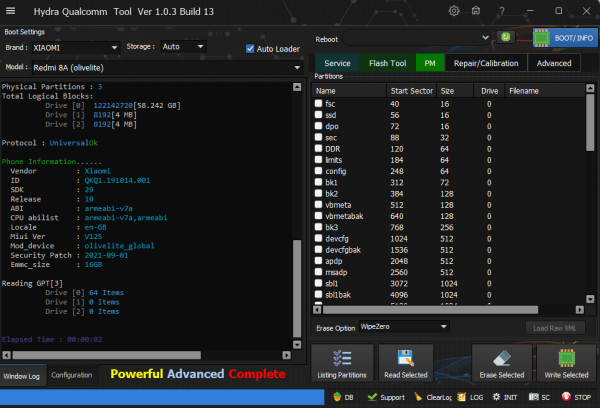Open the Reboot dropdown
Image resolution: width=600 pixels, height=408 pixels.
[x=416, y=38]
